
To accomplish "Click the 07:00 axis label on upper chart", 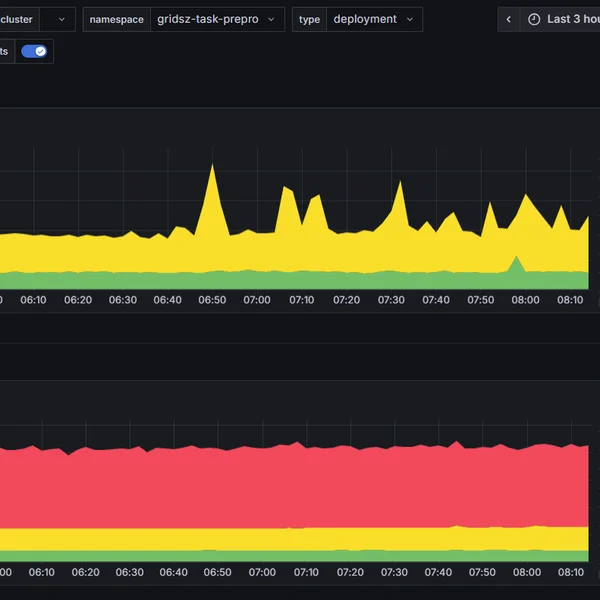I will [257, 300].
